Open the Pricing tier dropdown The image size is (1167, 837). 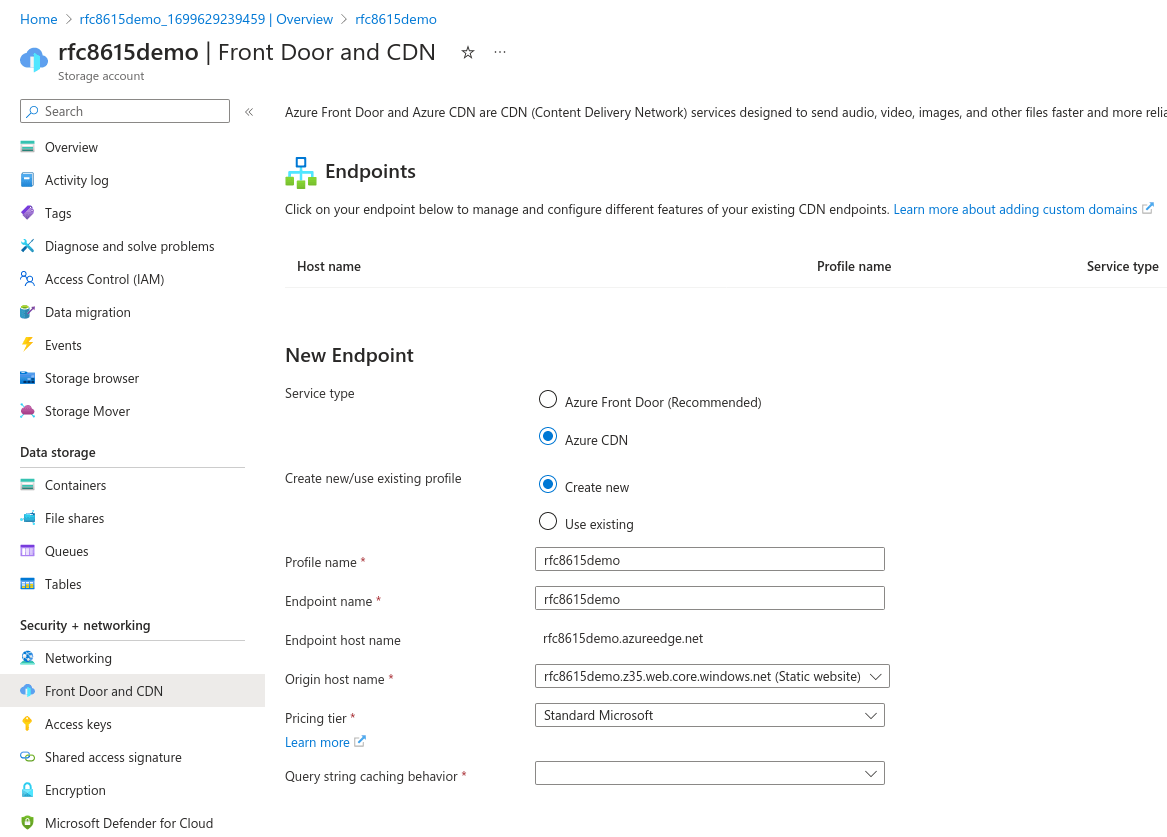[710, 715]
